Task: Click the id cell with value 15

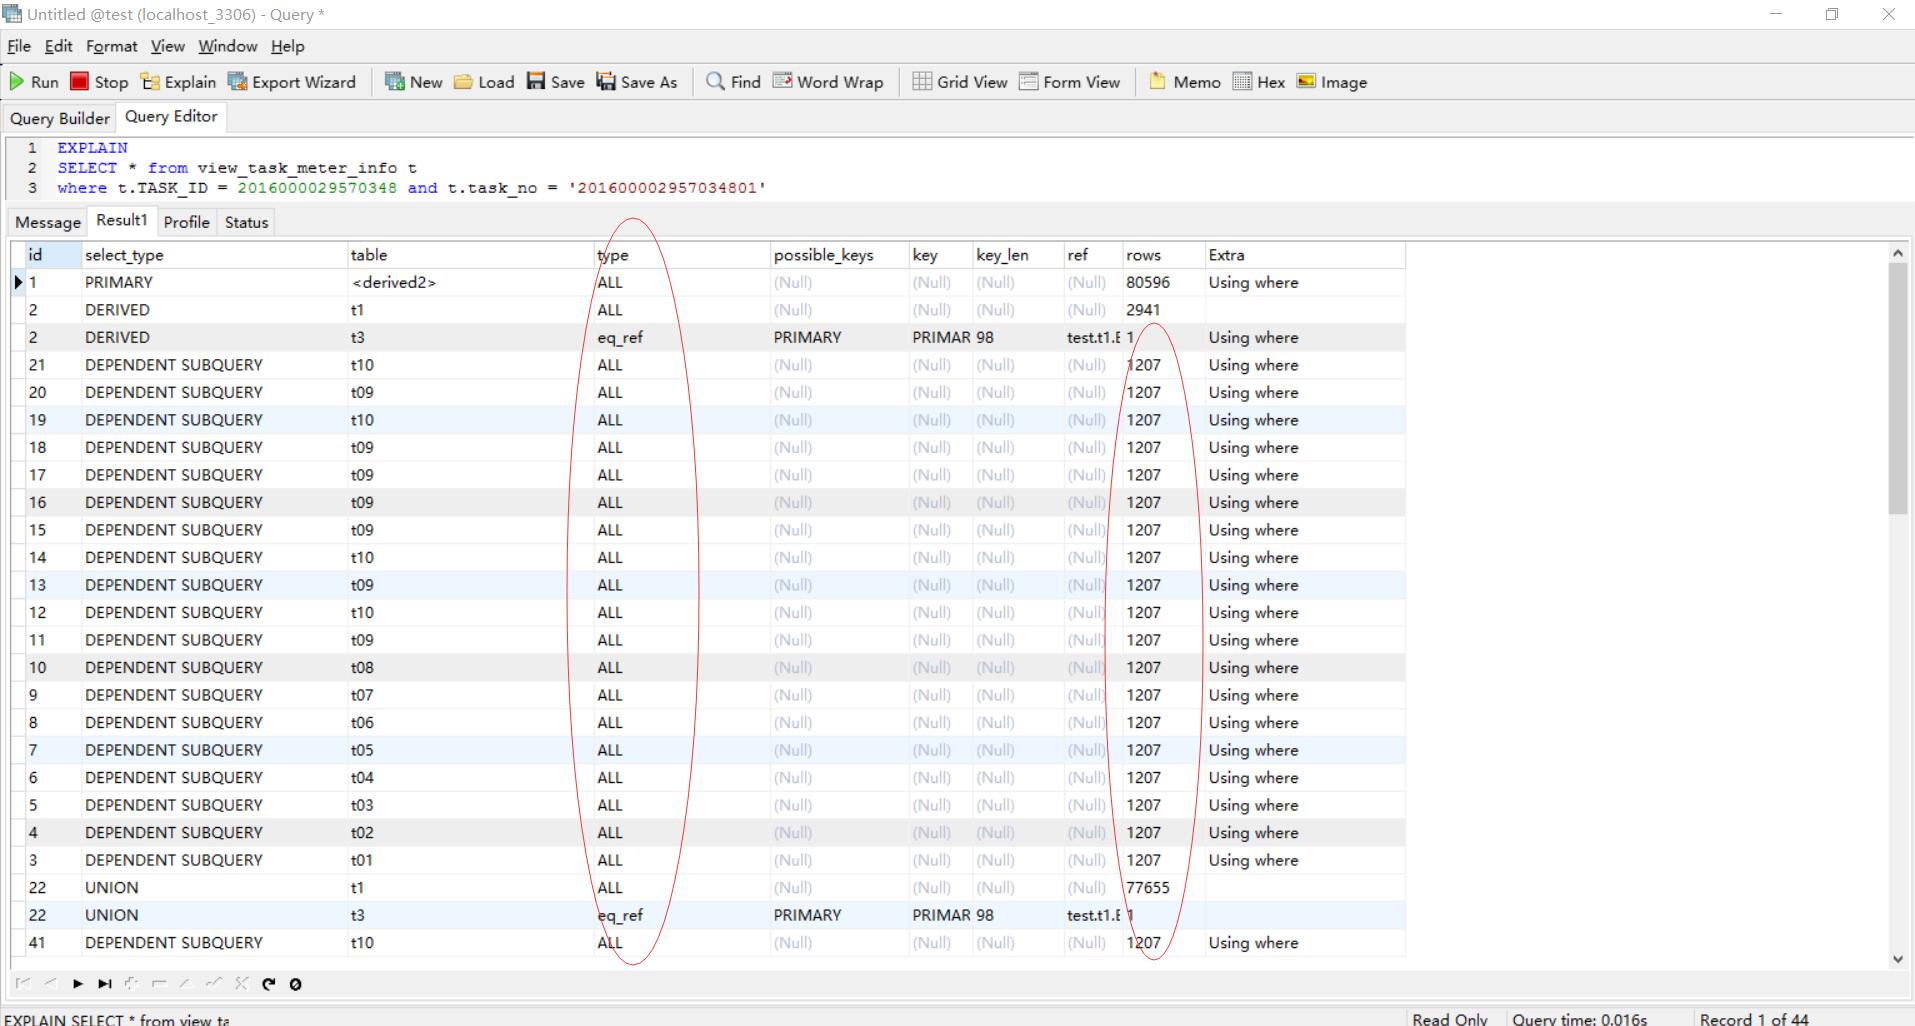Action: pyautogui.click(x=53, y=530)
